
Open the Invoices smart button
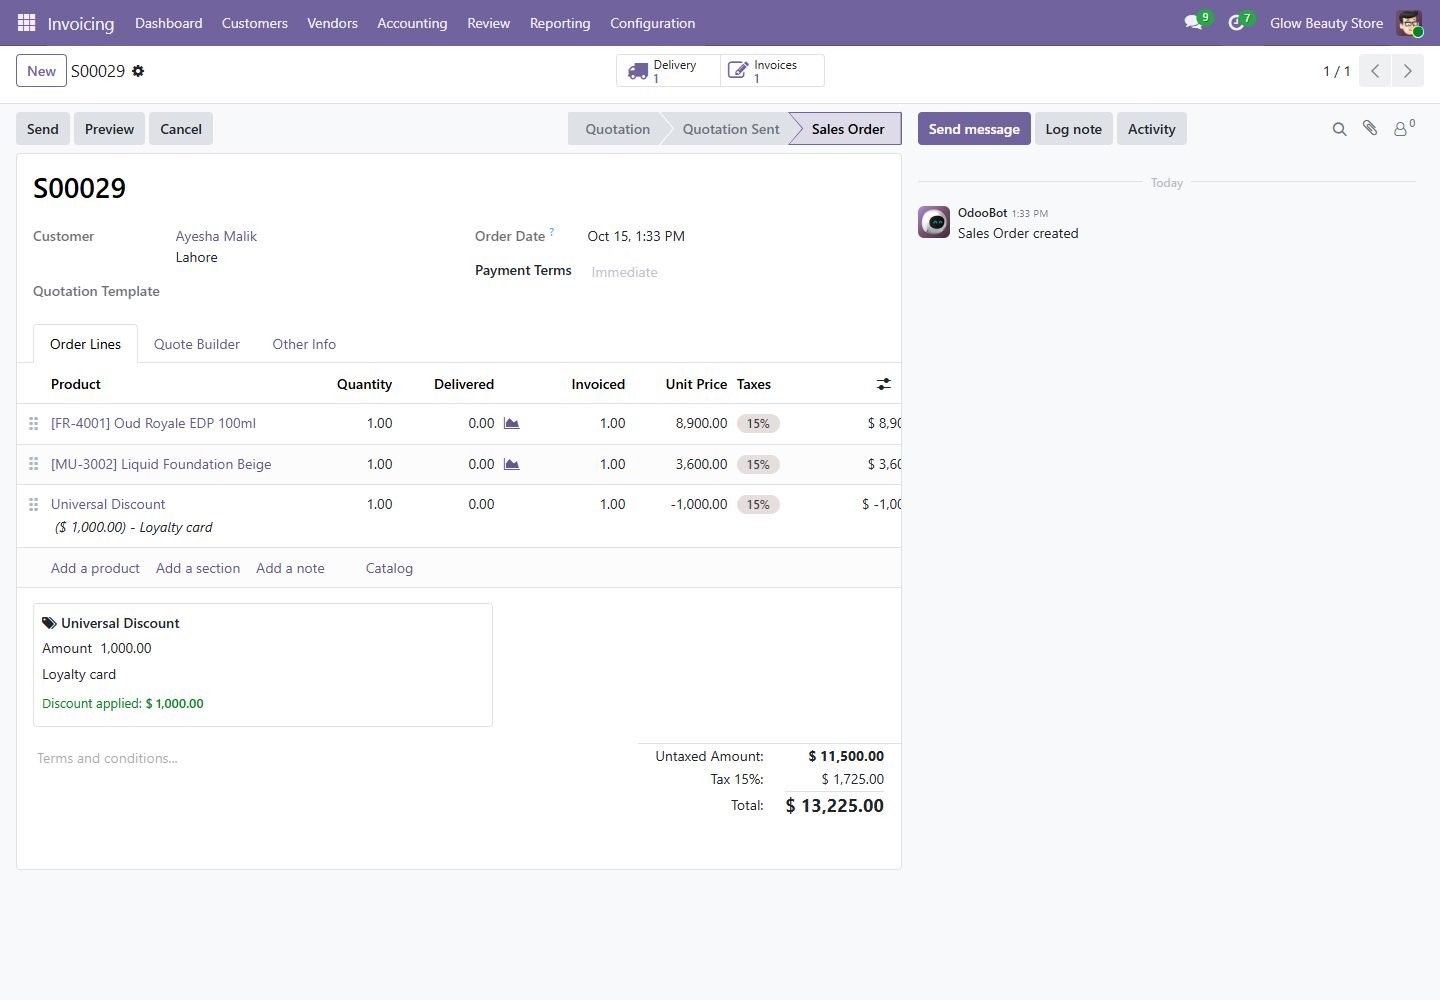click(772, 71)
